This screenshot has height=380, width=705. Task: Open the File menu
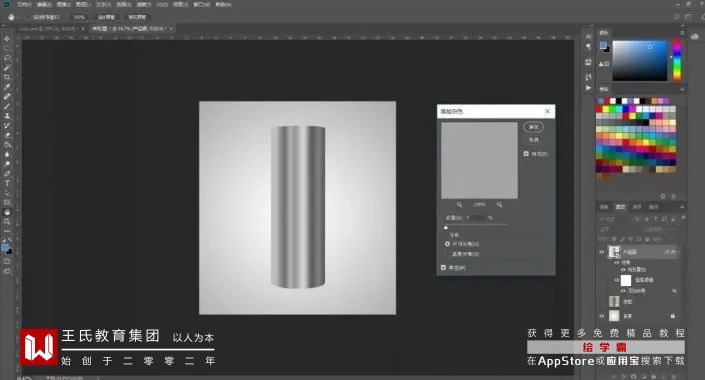24,4
